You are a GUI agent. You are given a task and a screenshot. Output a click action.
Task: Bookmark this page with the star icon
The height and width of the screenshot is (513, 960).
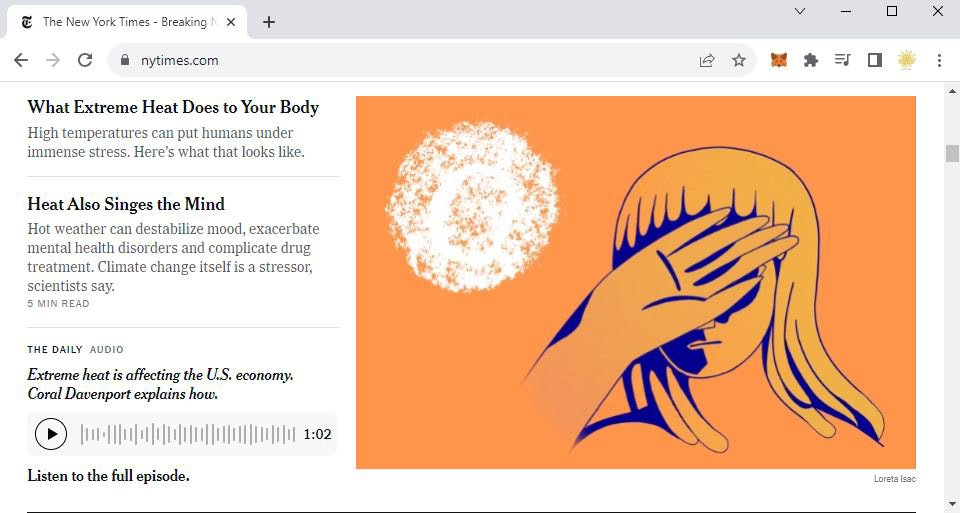coord(739,60)
